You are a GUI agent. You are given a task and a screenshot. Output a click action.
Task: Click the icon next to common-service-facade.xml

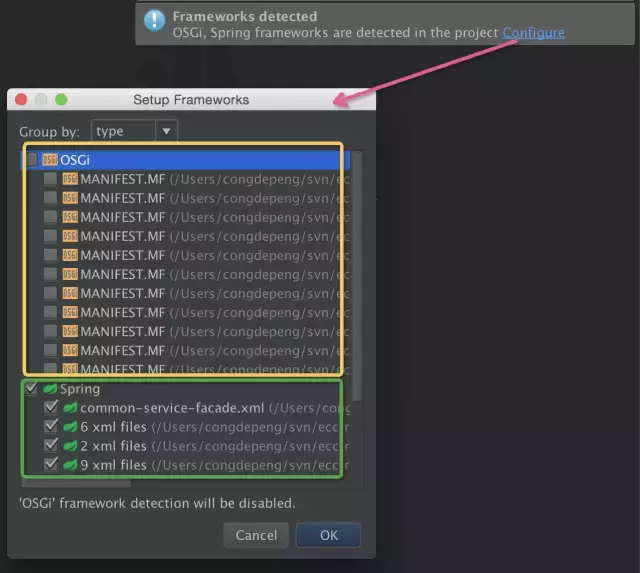pyautogui.click(x=70, y=408)
